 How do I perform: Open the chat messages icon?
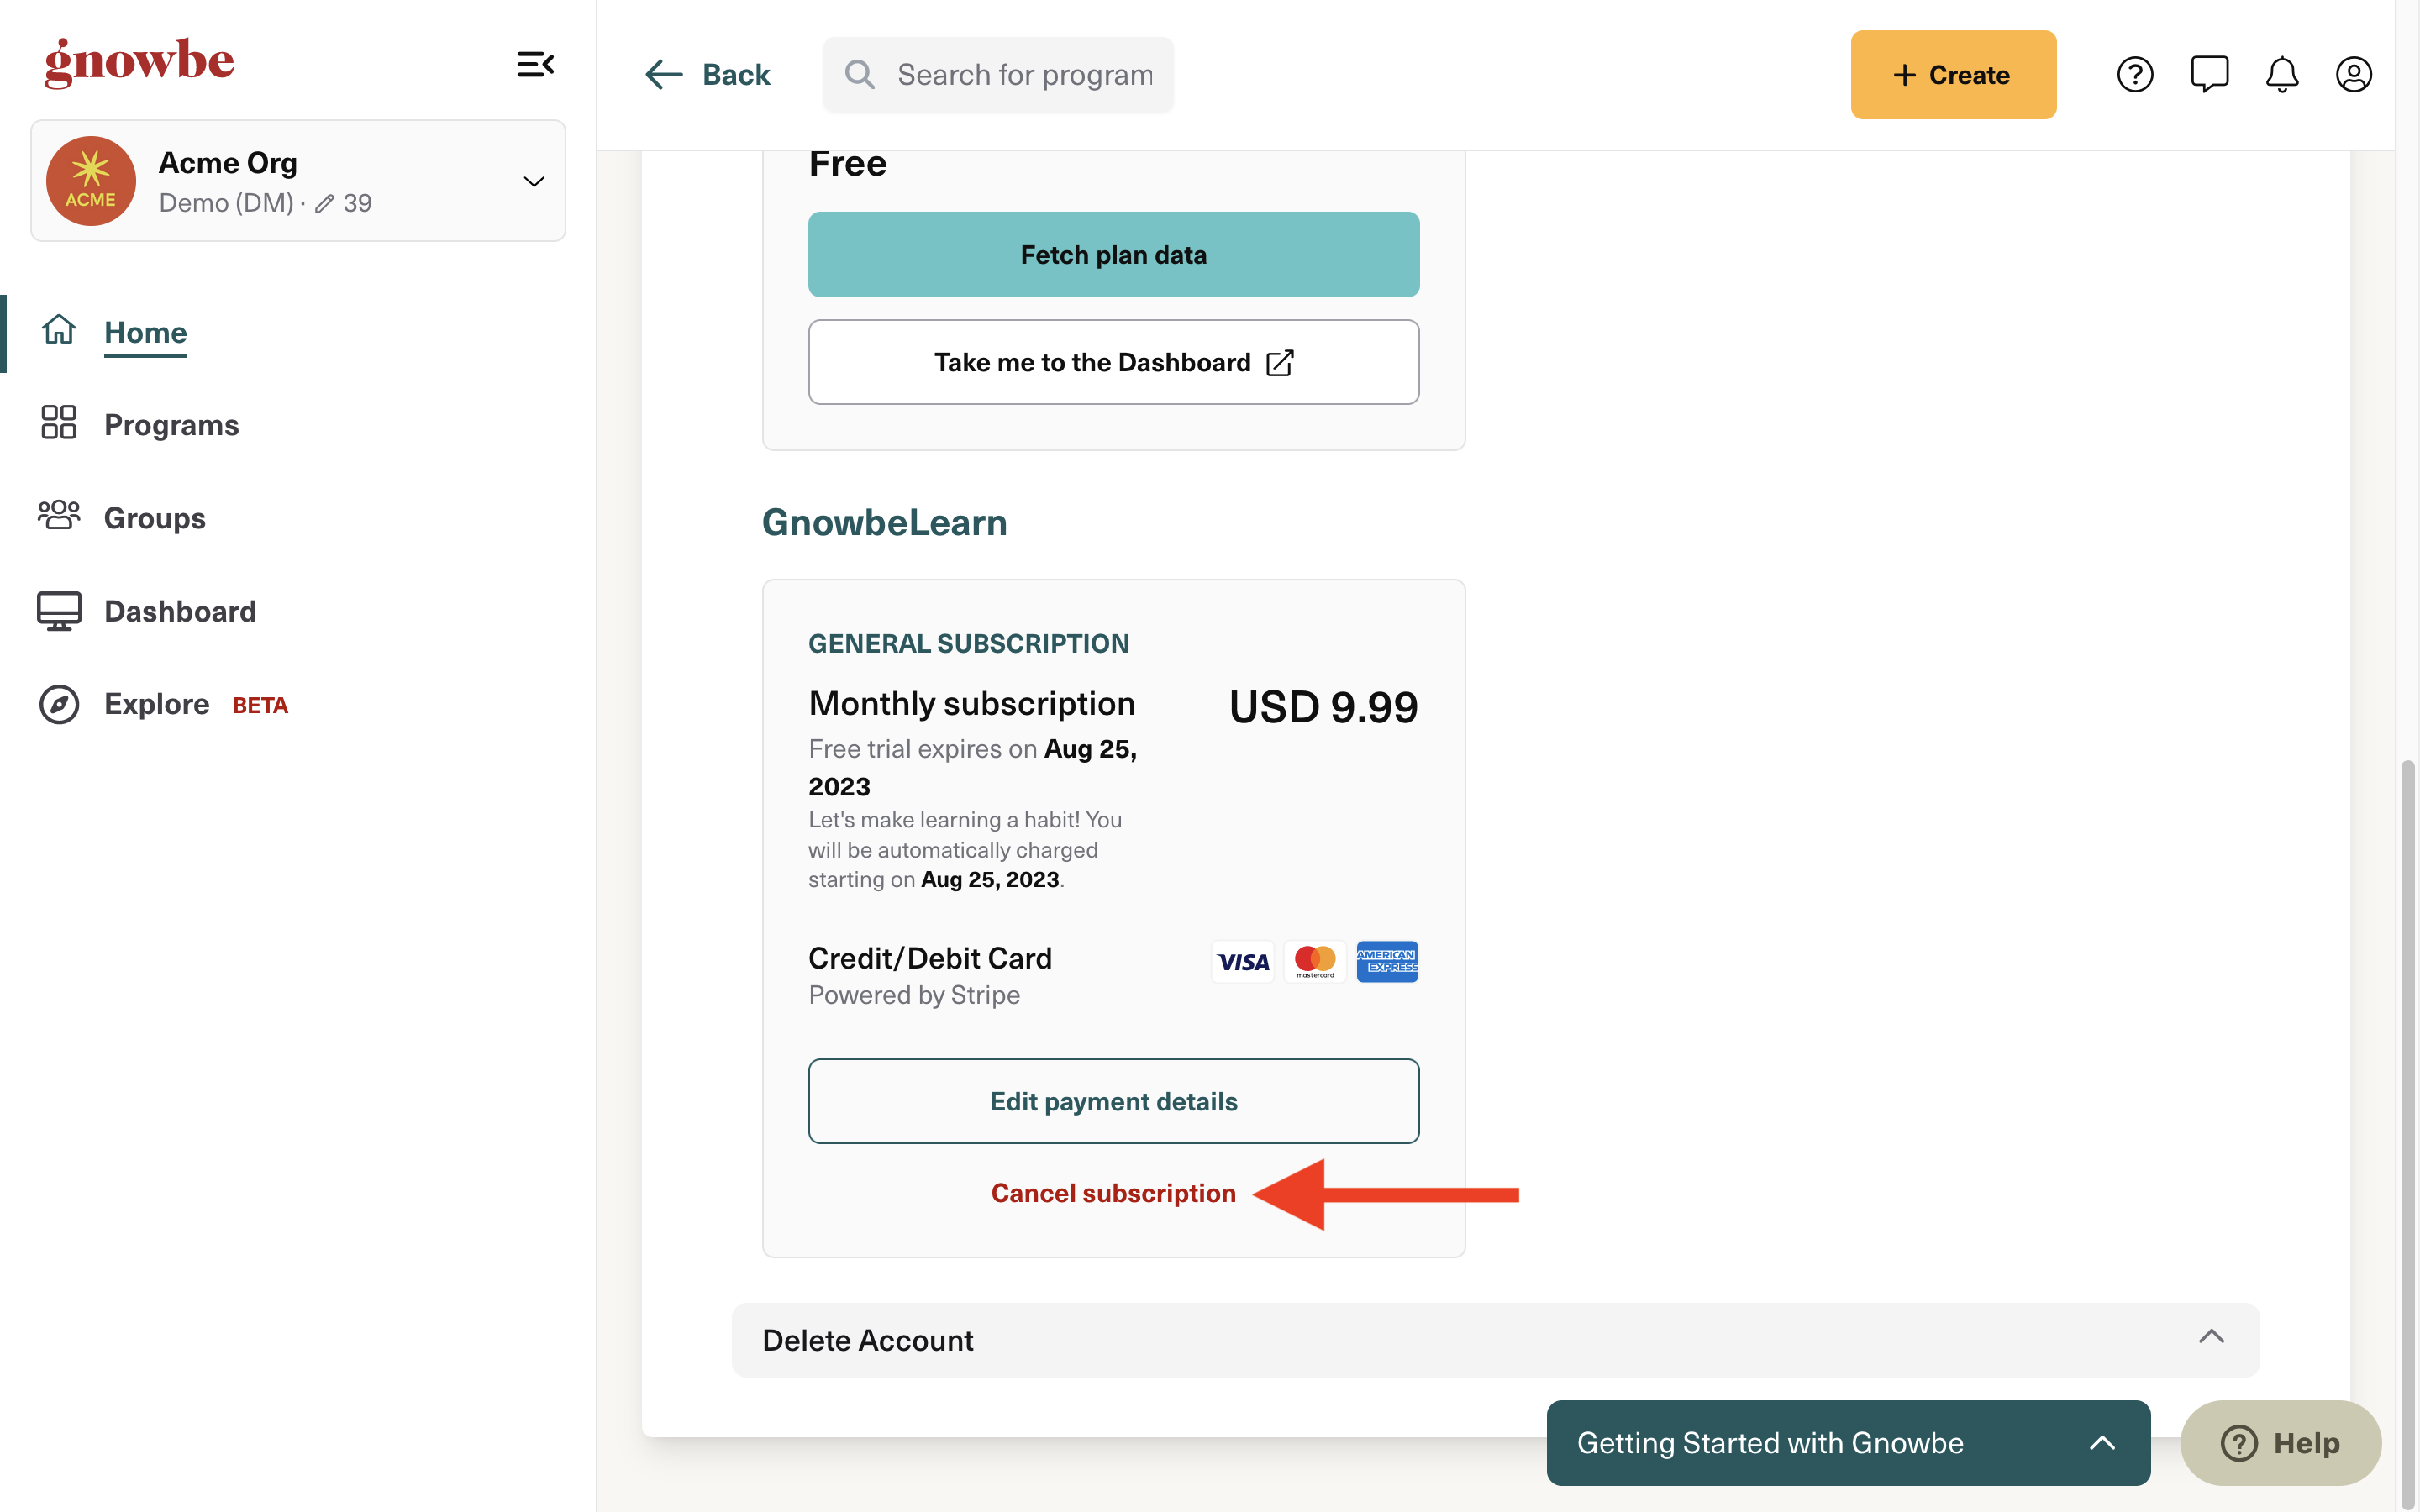[2209, 74]
